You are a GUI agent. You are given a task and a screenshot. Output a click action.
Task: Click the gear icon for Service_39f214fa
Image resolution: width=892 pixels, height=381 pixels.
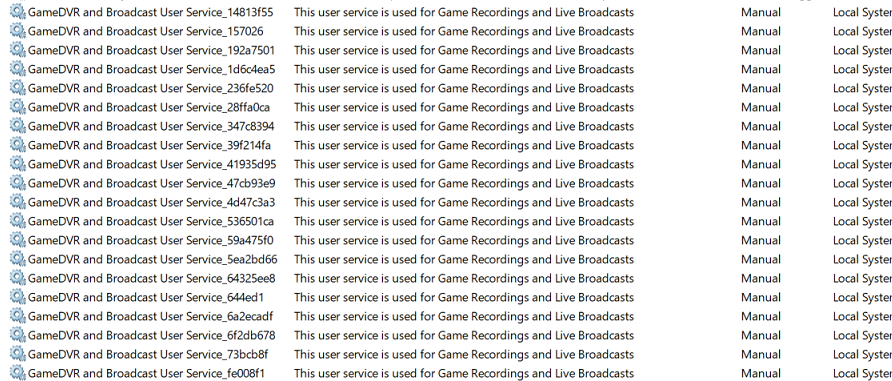coord(18,144)
